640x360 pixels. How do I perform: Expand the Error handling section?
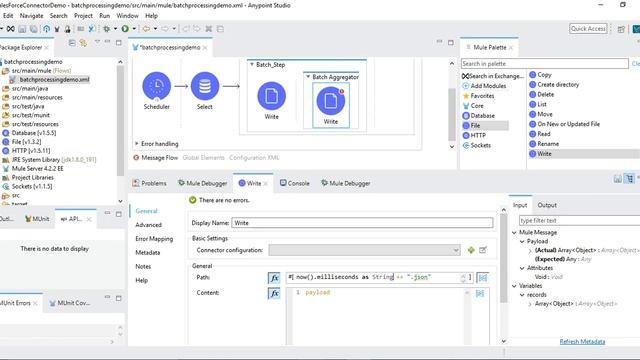(137, 144)
